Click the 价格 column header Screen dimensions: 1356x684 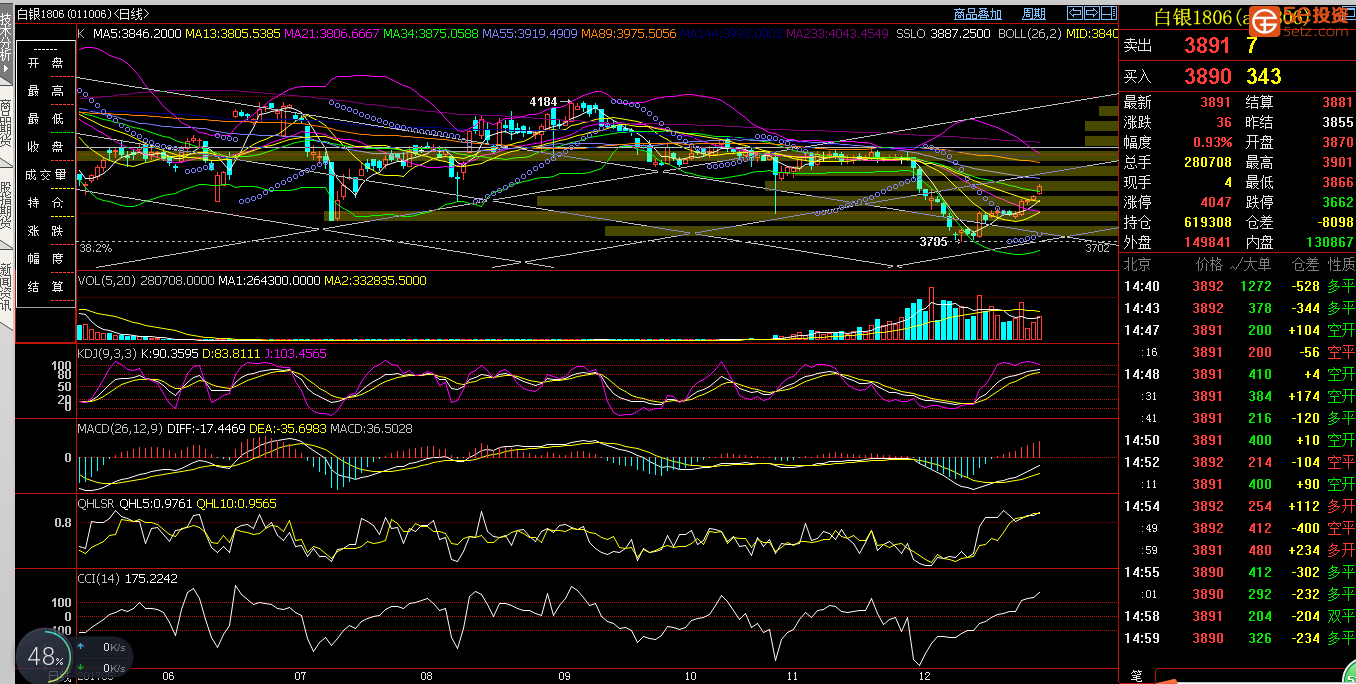tap(1209, 265)
